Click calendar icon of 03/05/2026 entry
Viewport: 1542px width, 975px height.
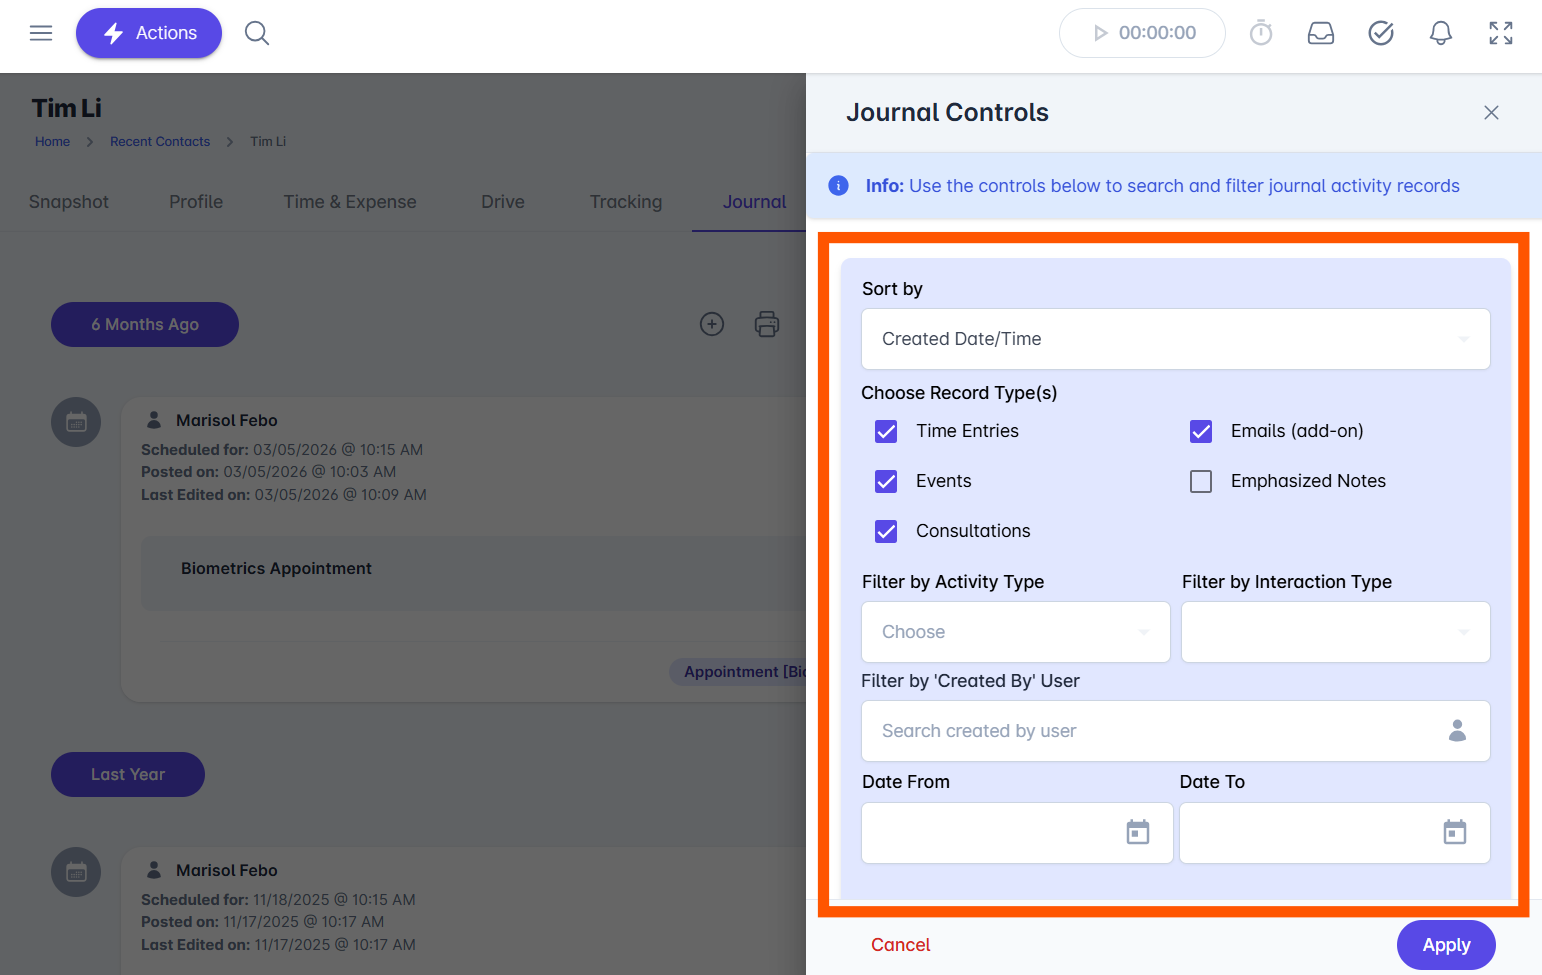click(x=76, y=422)
